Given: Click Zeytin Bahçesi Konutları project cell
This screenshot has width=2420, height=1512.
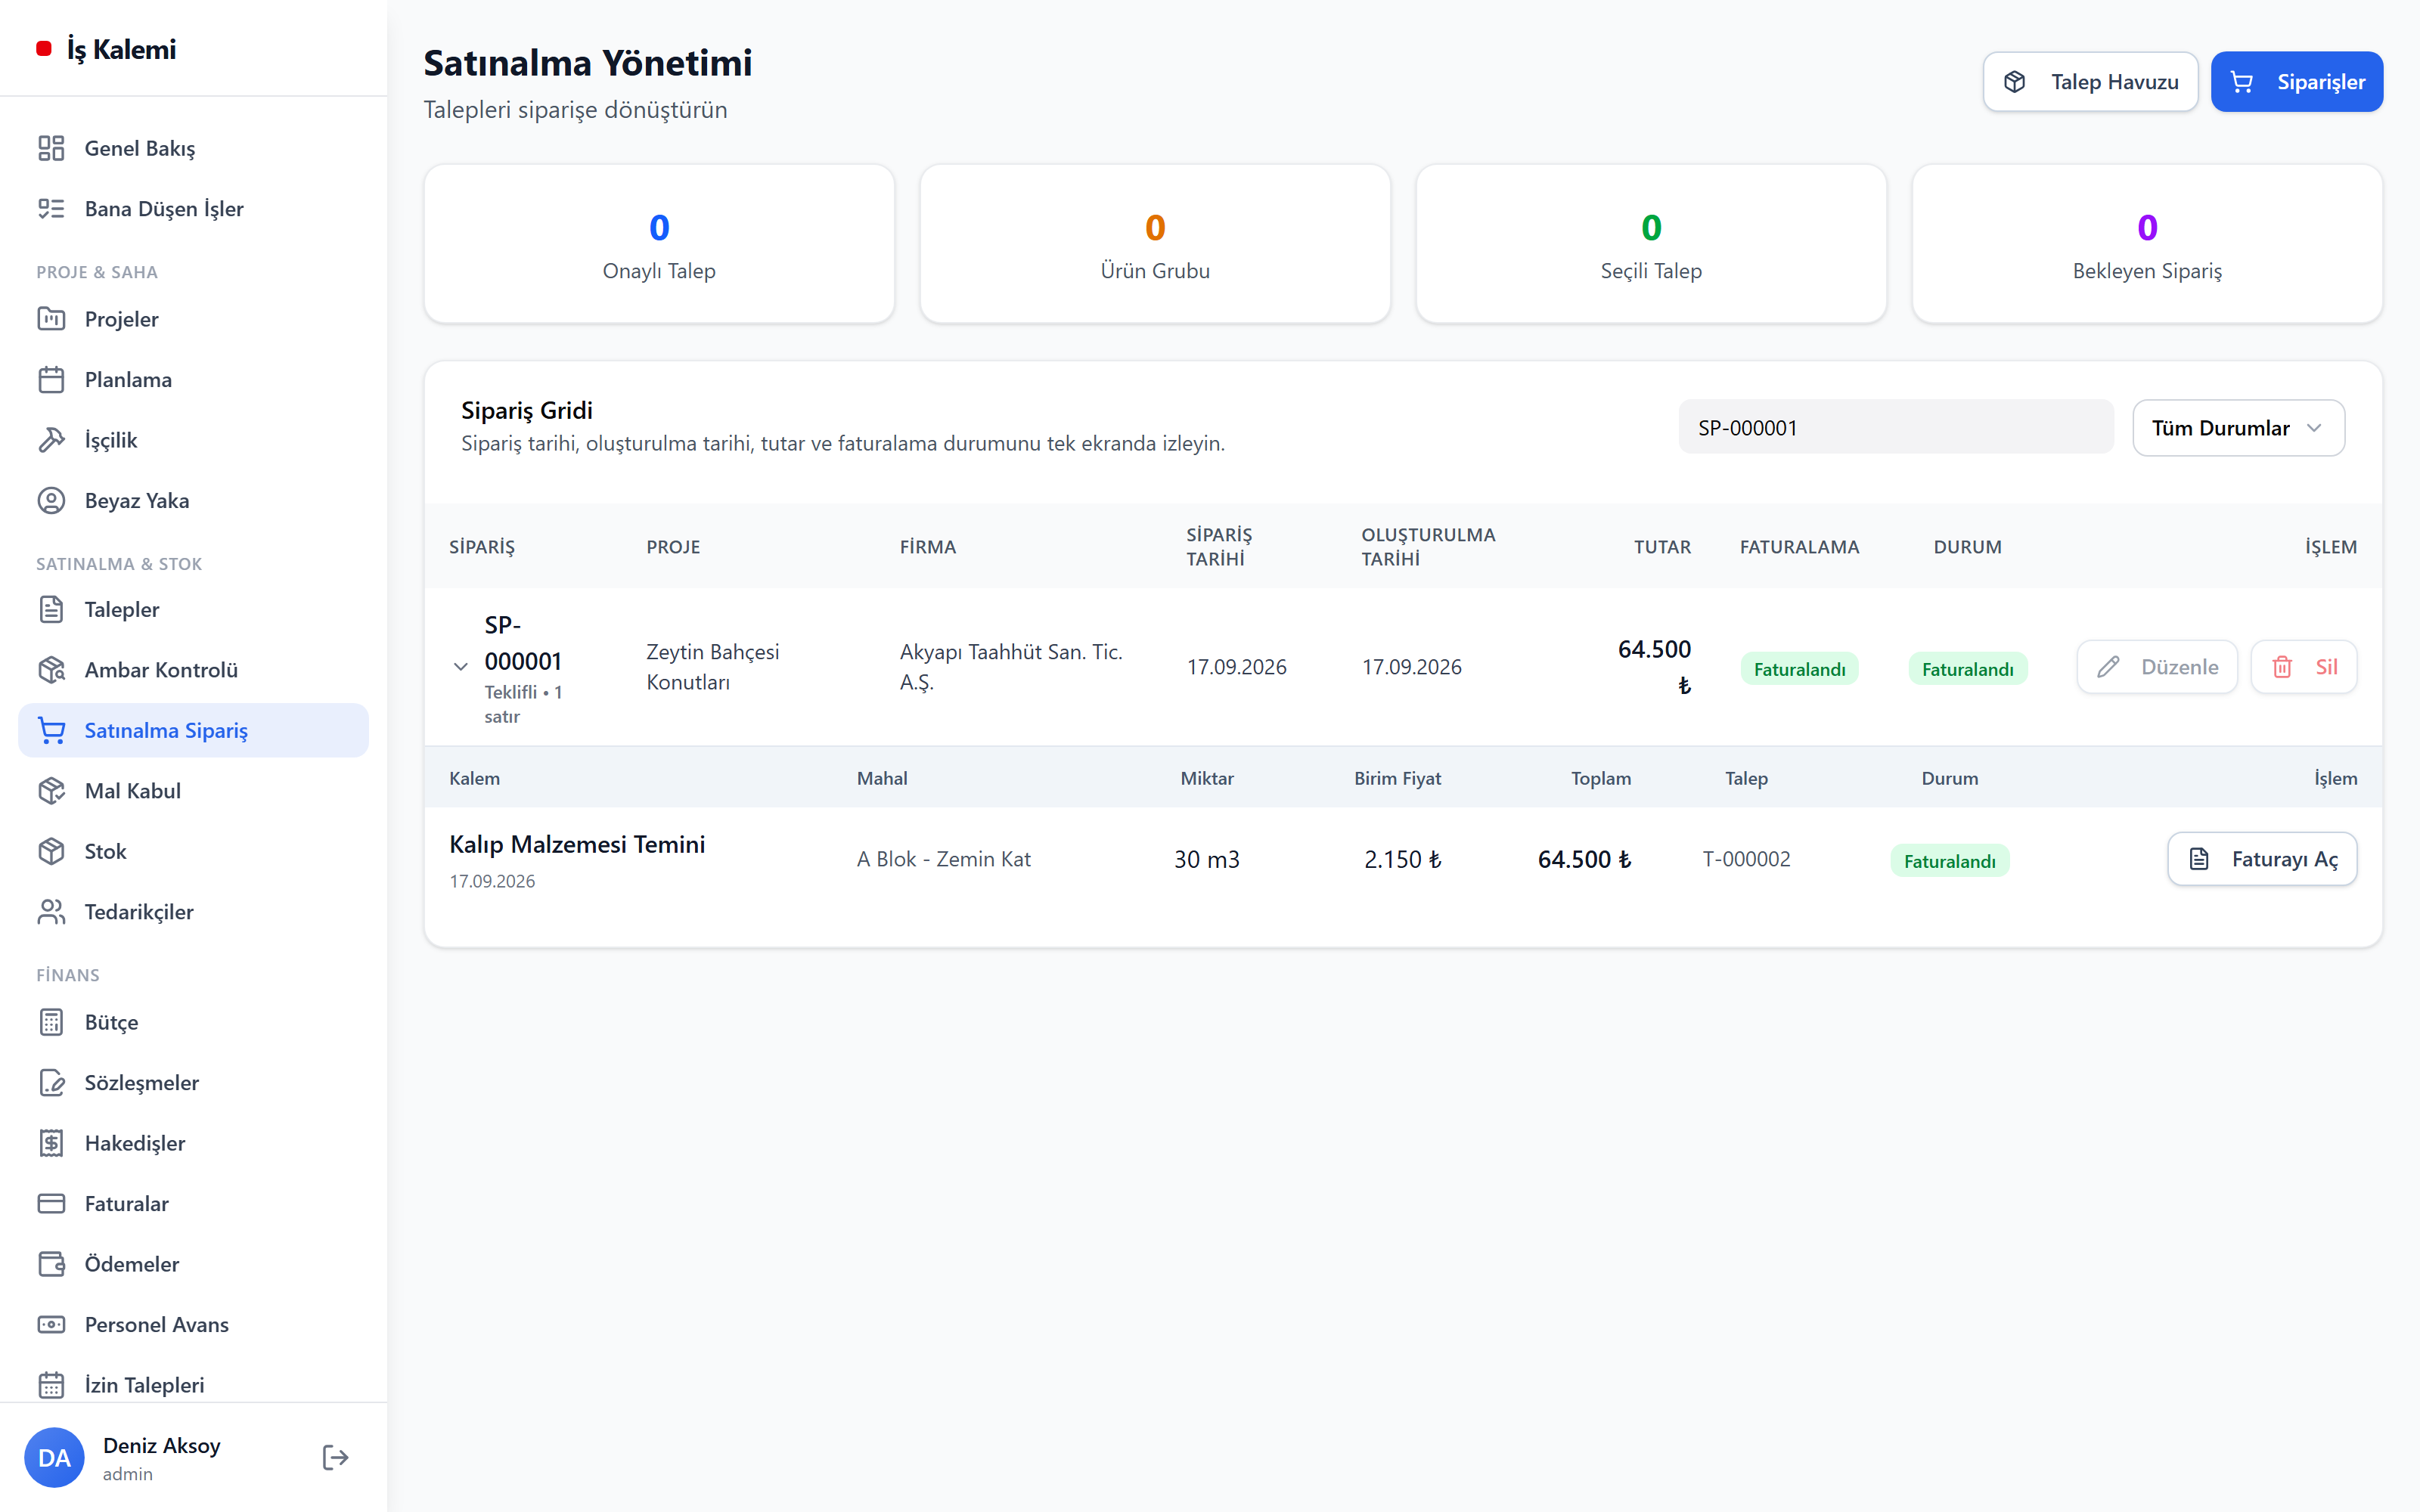Looking at the screenshot, I should (712, 667).
